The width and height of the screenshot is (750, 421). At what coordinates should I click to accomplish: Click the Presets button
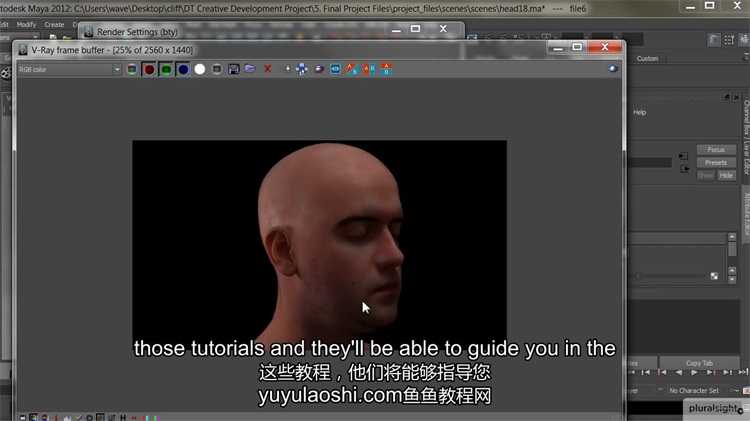(x=716, y=163)
